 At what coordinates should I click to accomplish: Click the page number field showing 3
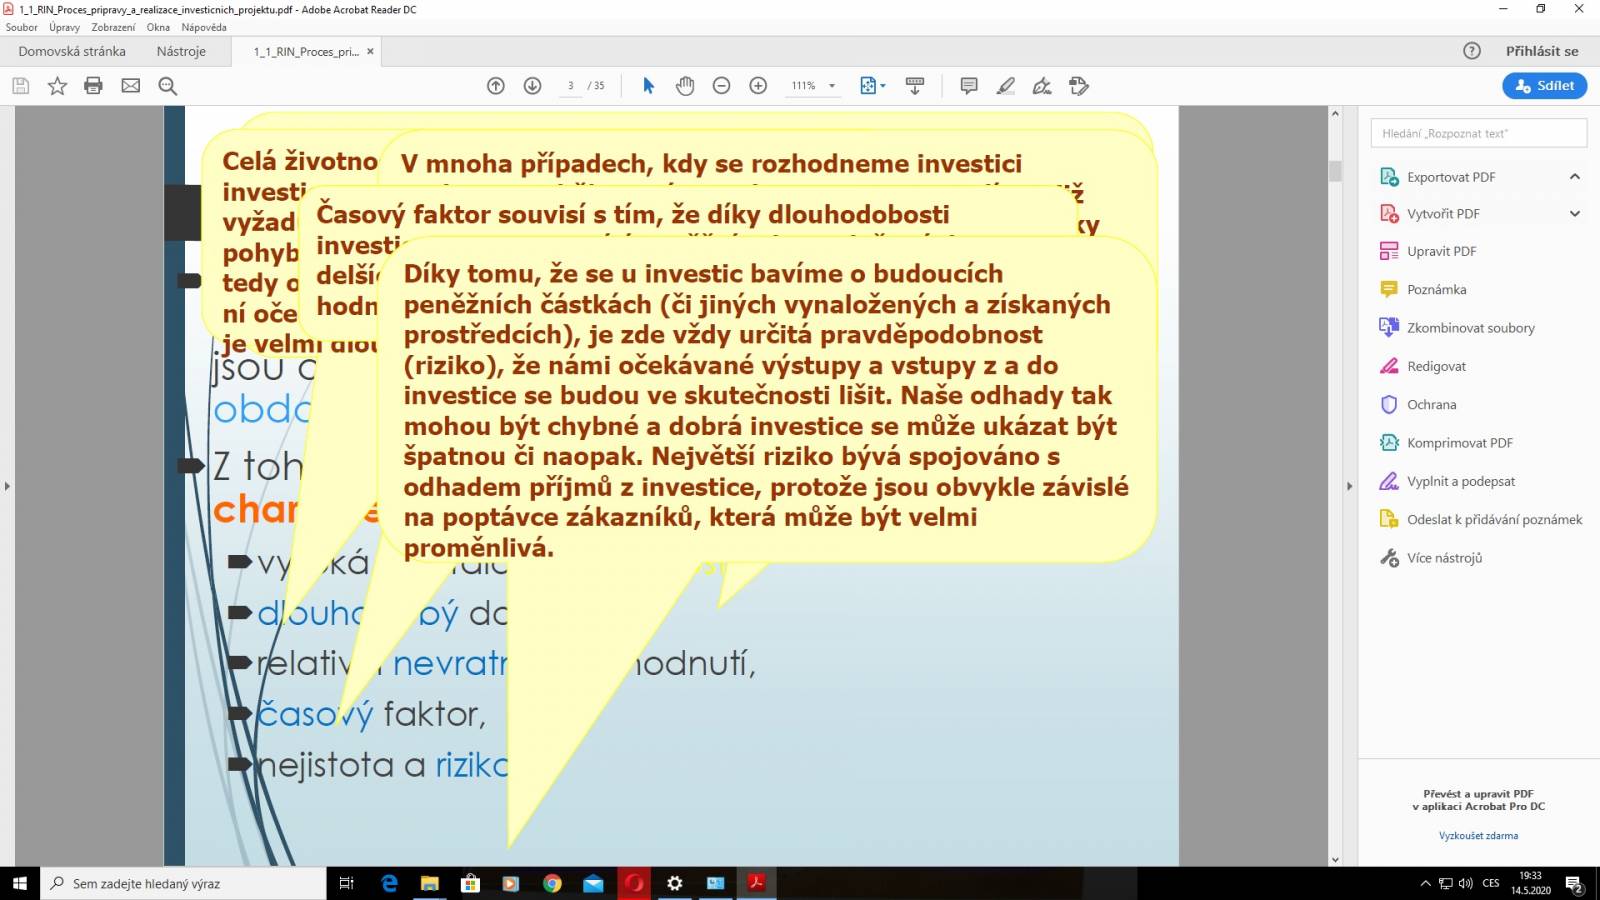[570, 86]
